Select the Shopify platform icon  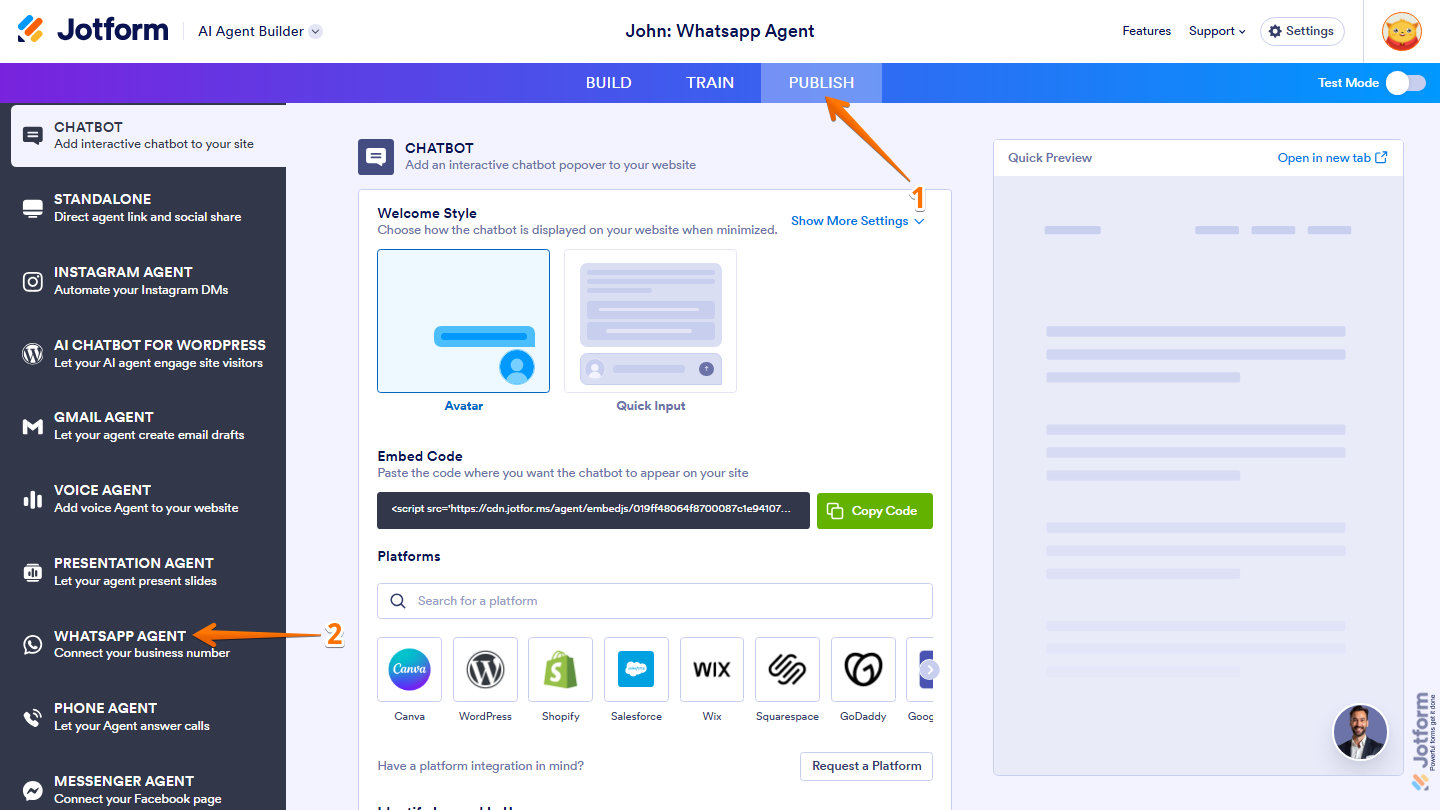click(560, 669)
